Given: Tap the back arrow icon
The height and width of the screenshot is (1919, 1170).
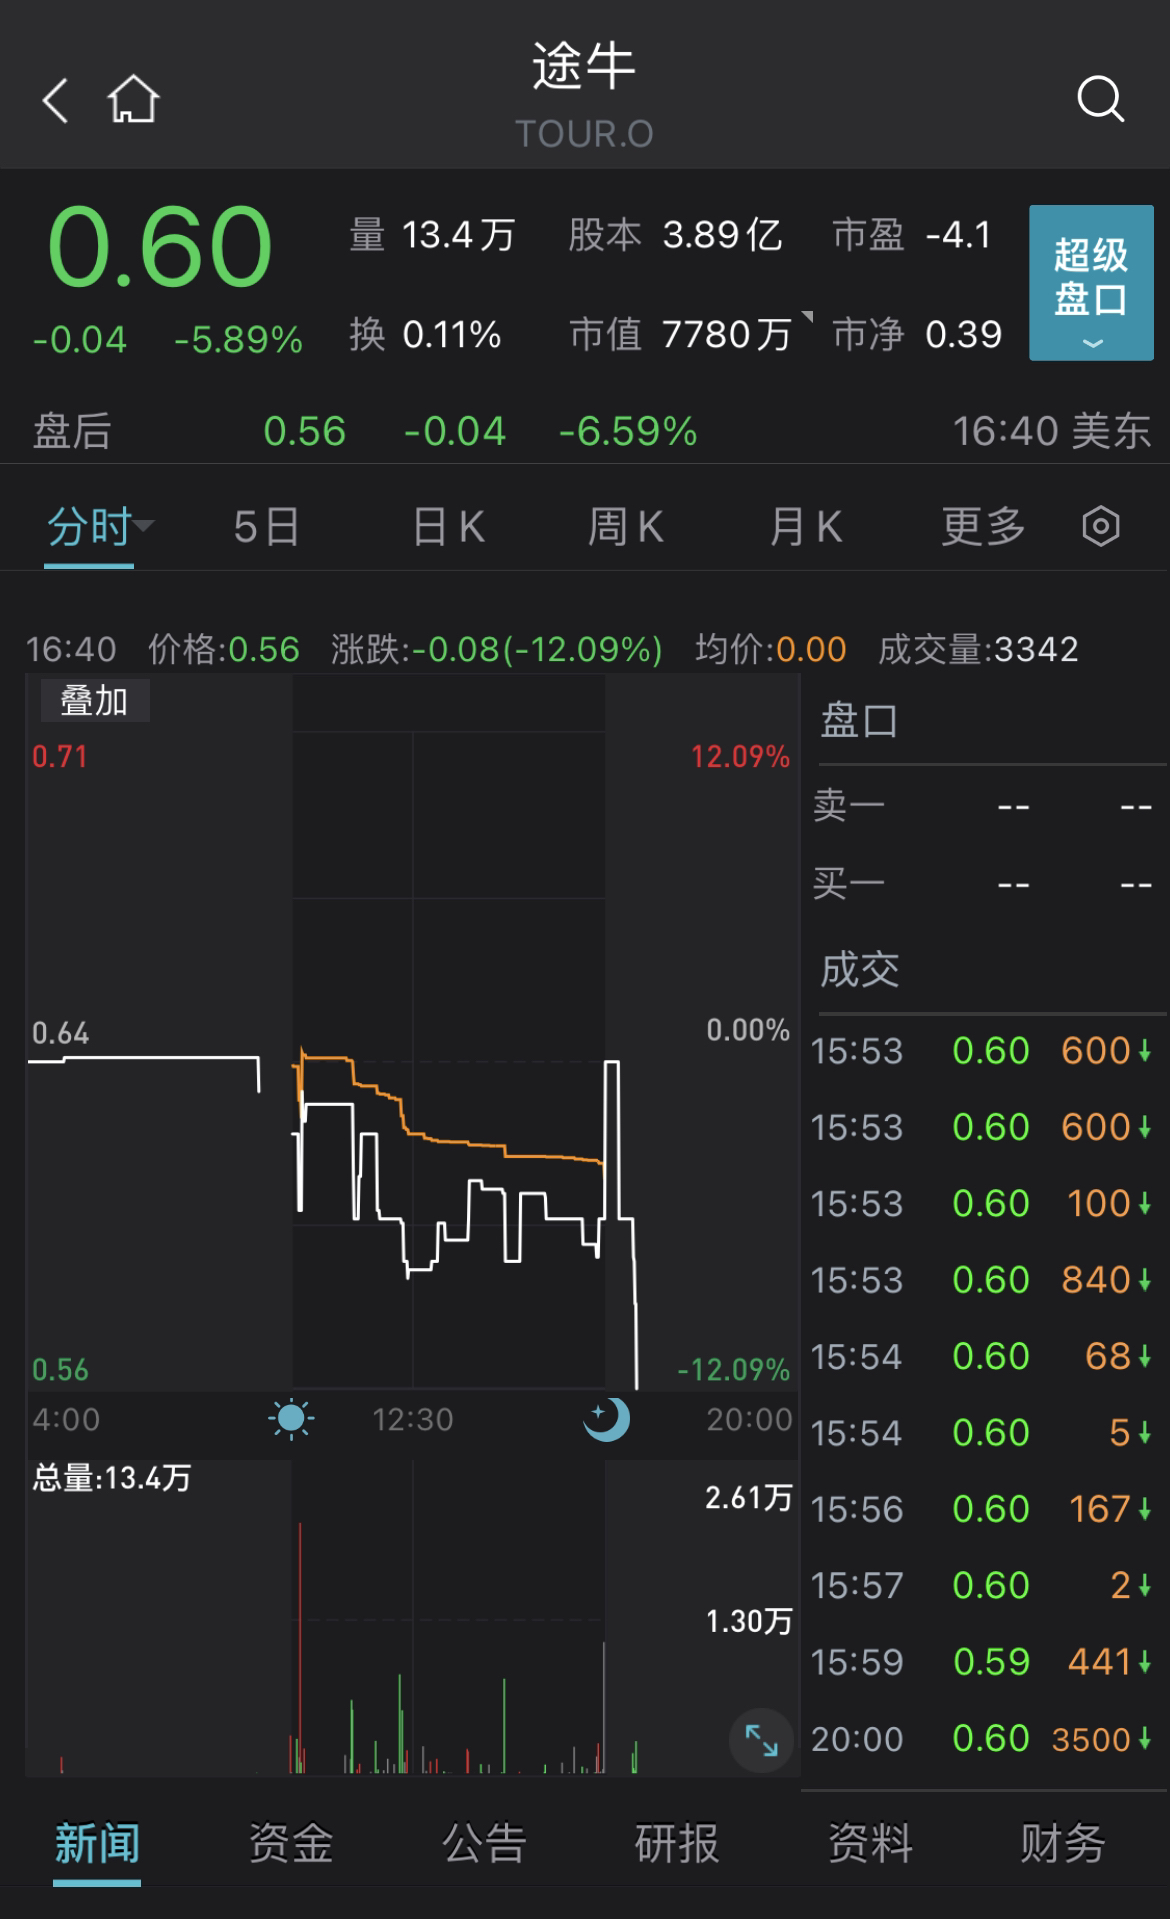Looking at the screenshot, I should coord(55,100).
